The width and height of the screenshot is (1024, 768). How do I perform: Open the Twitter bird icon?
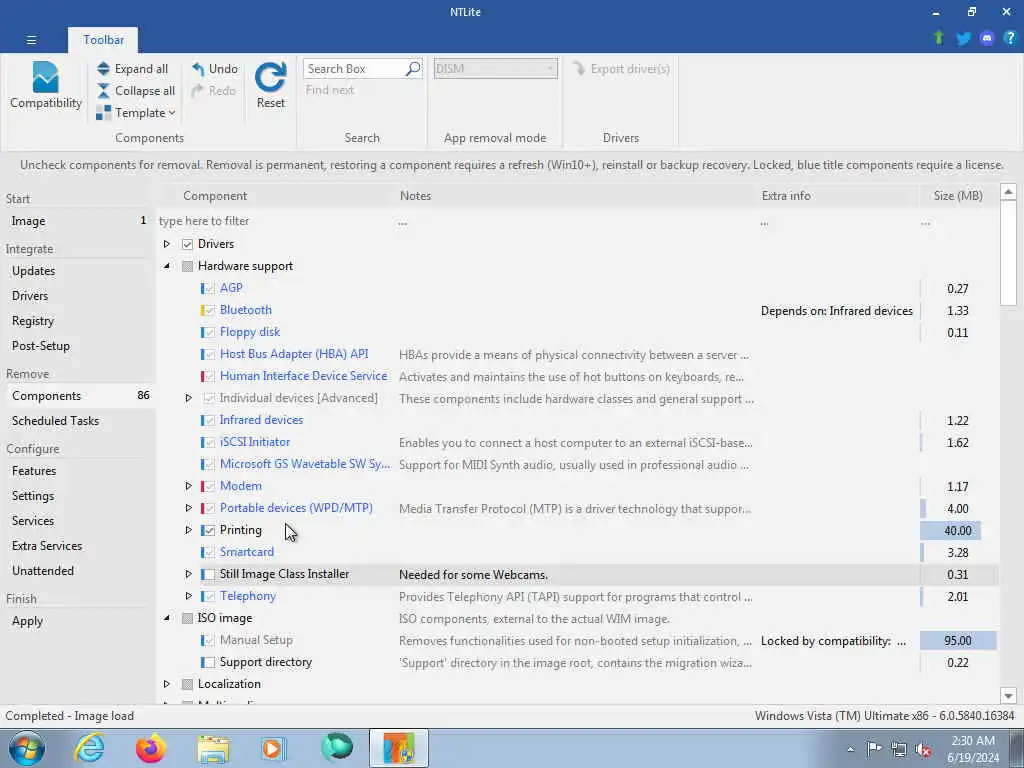[x=963, y=39]
